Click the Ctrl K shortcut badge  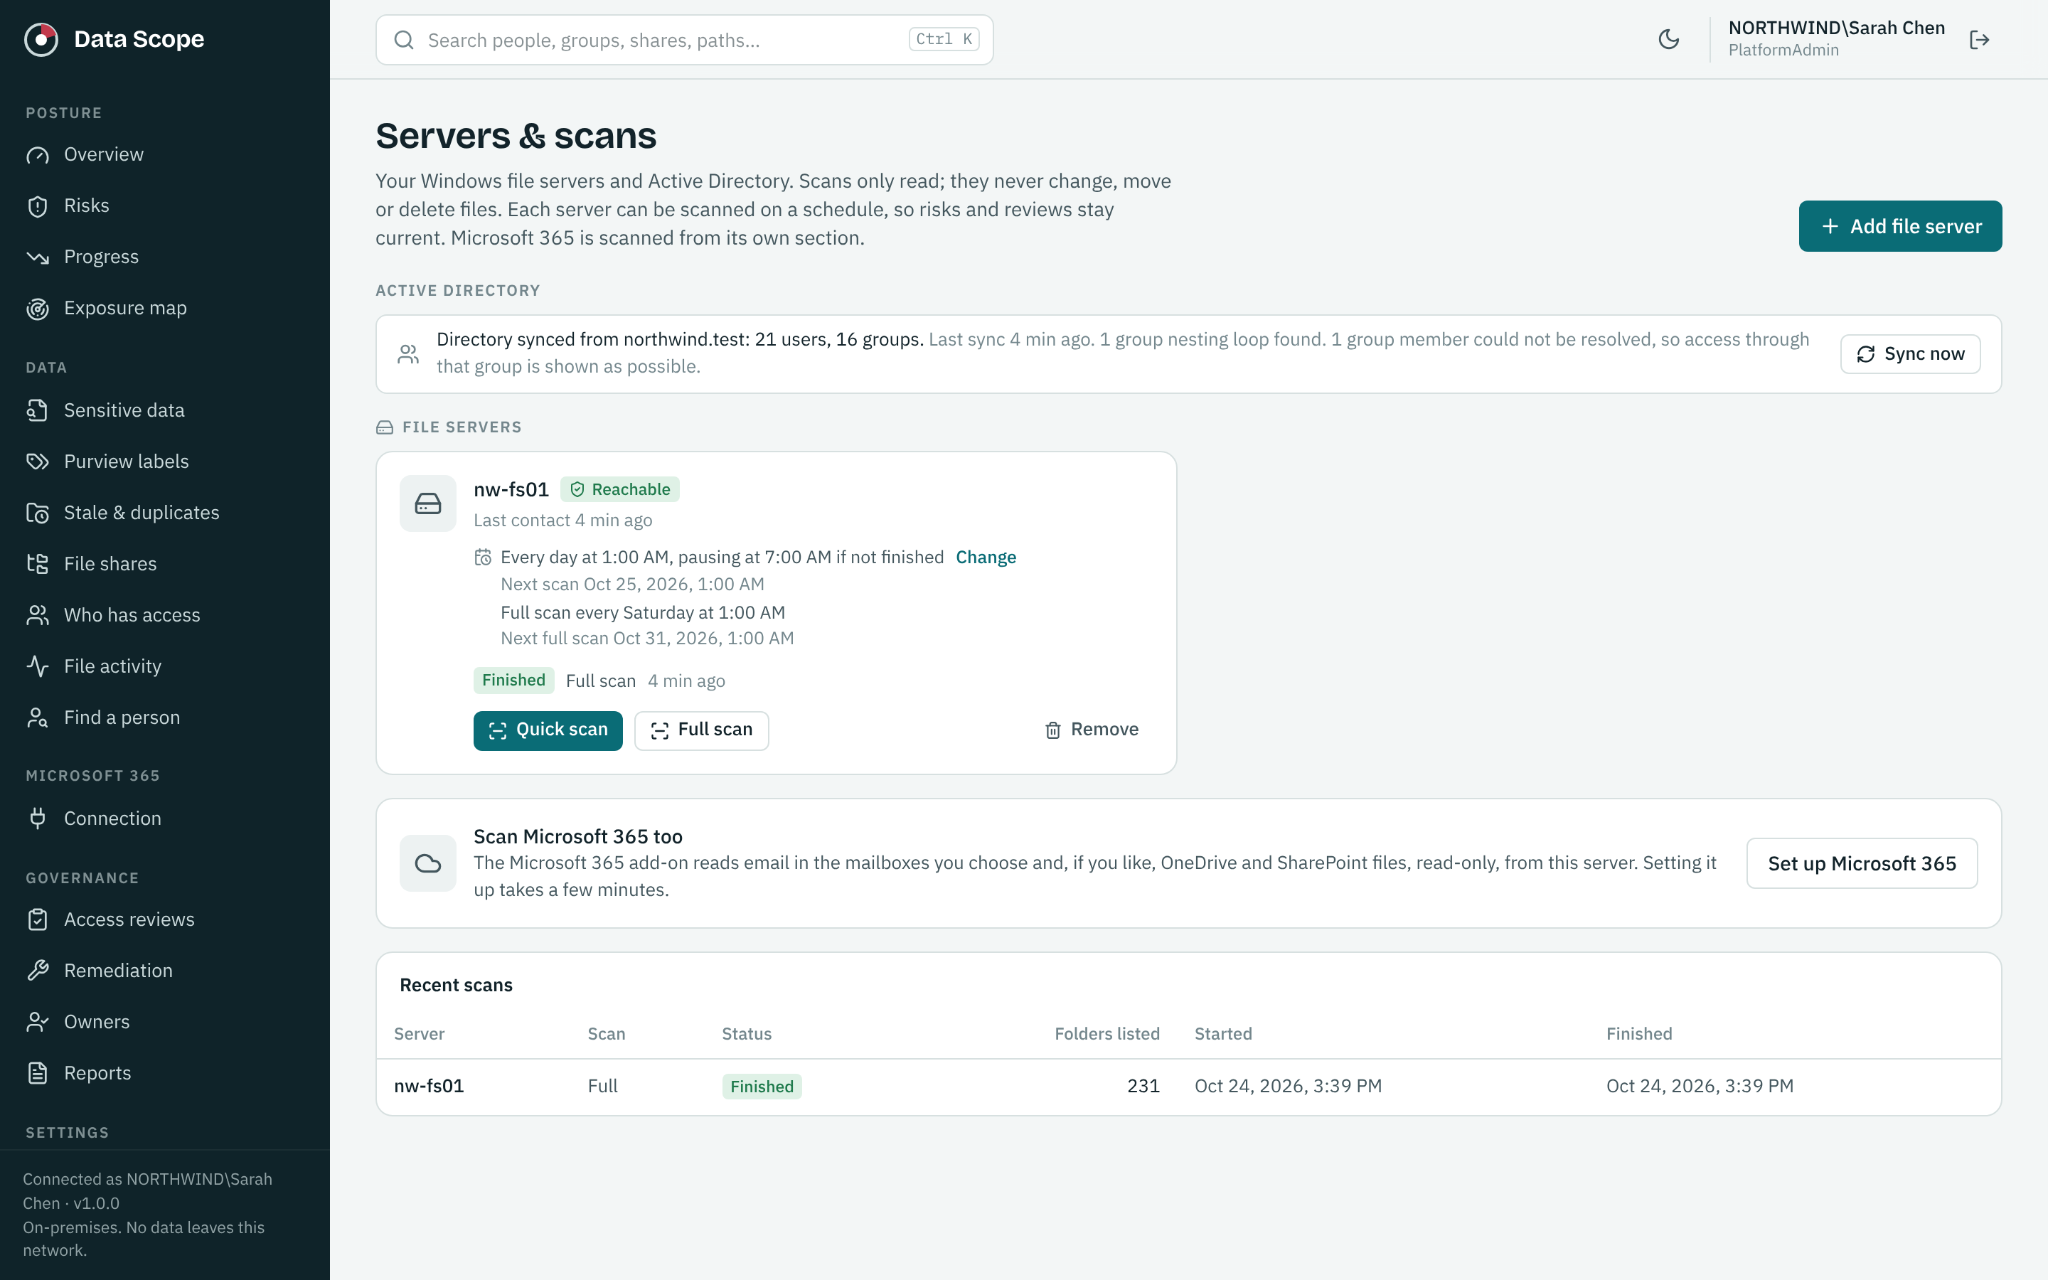944,39
